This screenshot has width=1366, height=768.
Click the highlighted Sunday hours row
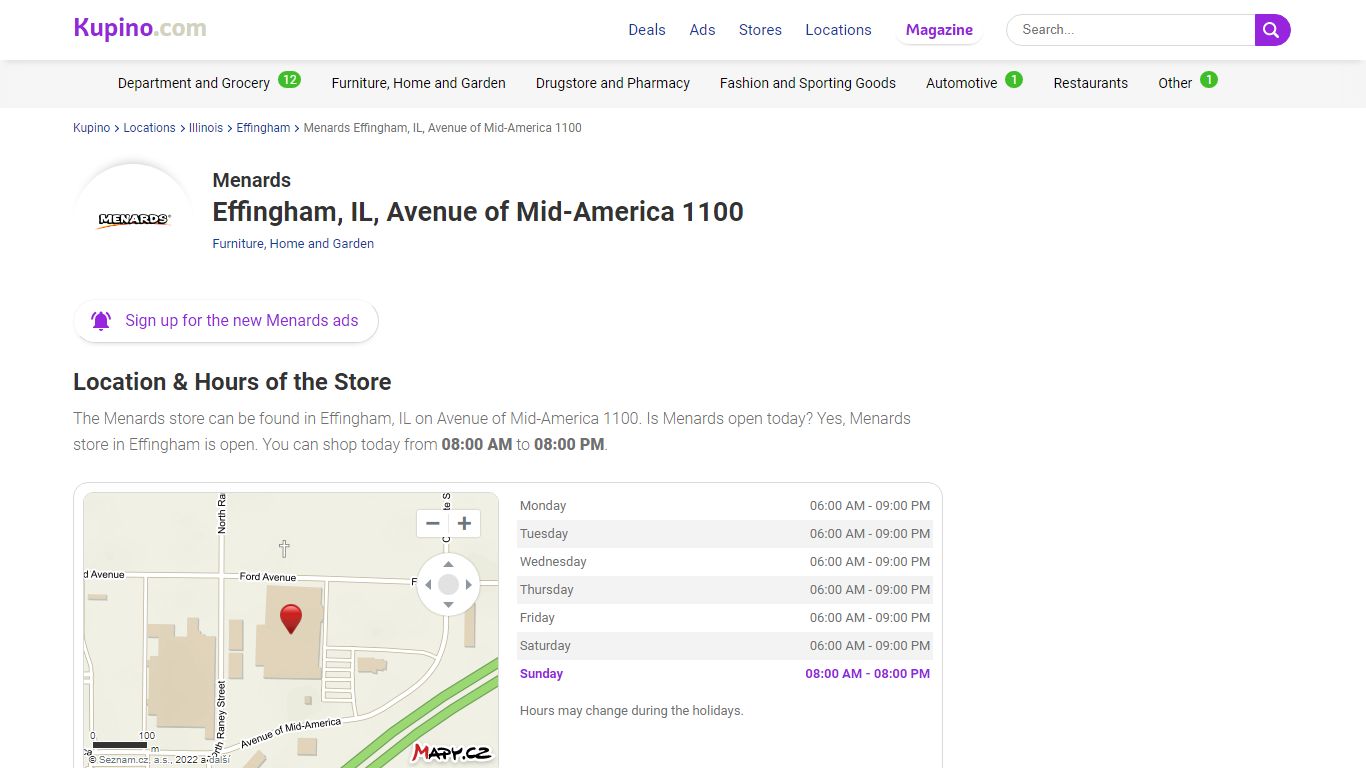(725, 674)
